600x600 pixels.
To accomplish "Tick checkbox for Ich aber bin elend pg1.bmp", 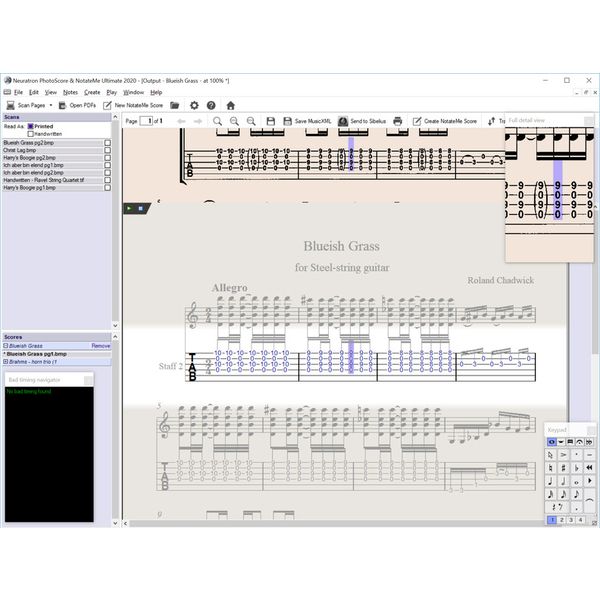I will click(108, 165).
